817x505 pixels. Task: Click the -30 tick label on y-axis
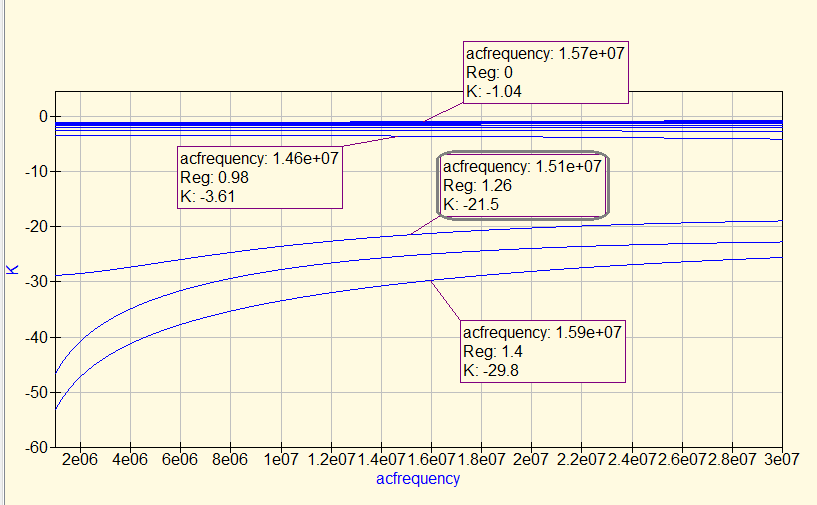pyautogui.click(x=37, y=282)
